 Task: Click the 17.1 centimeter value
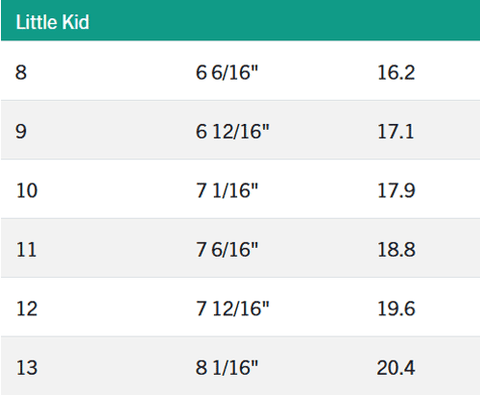396,131
